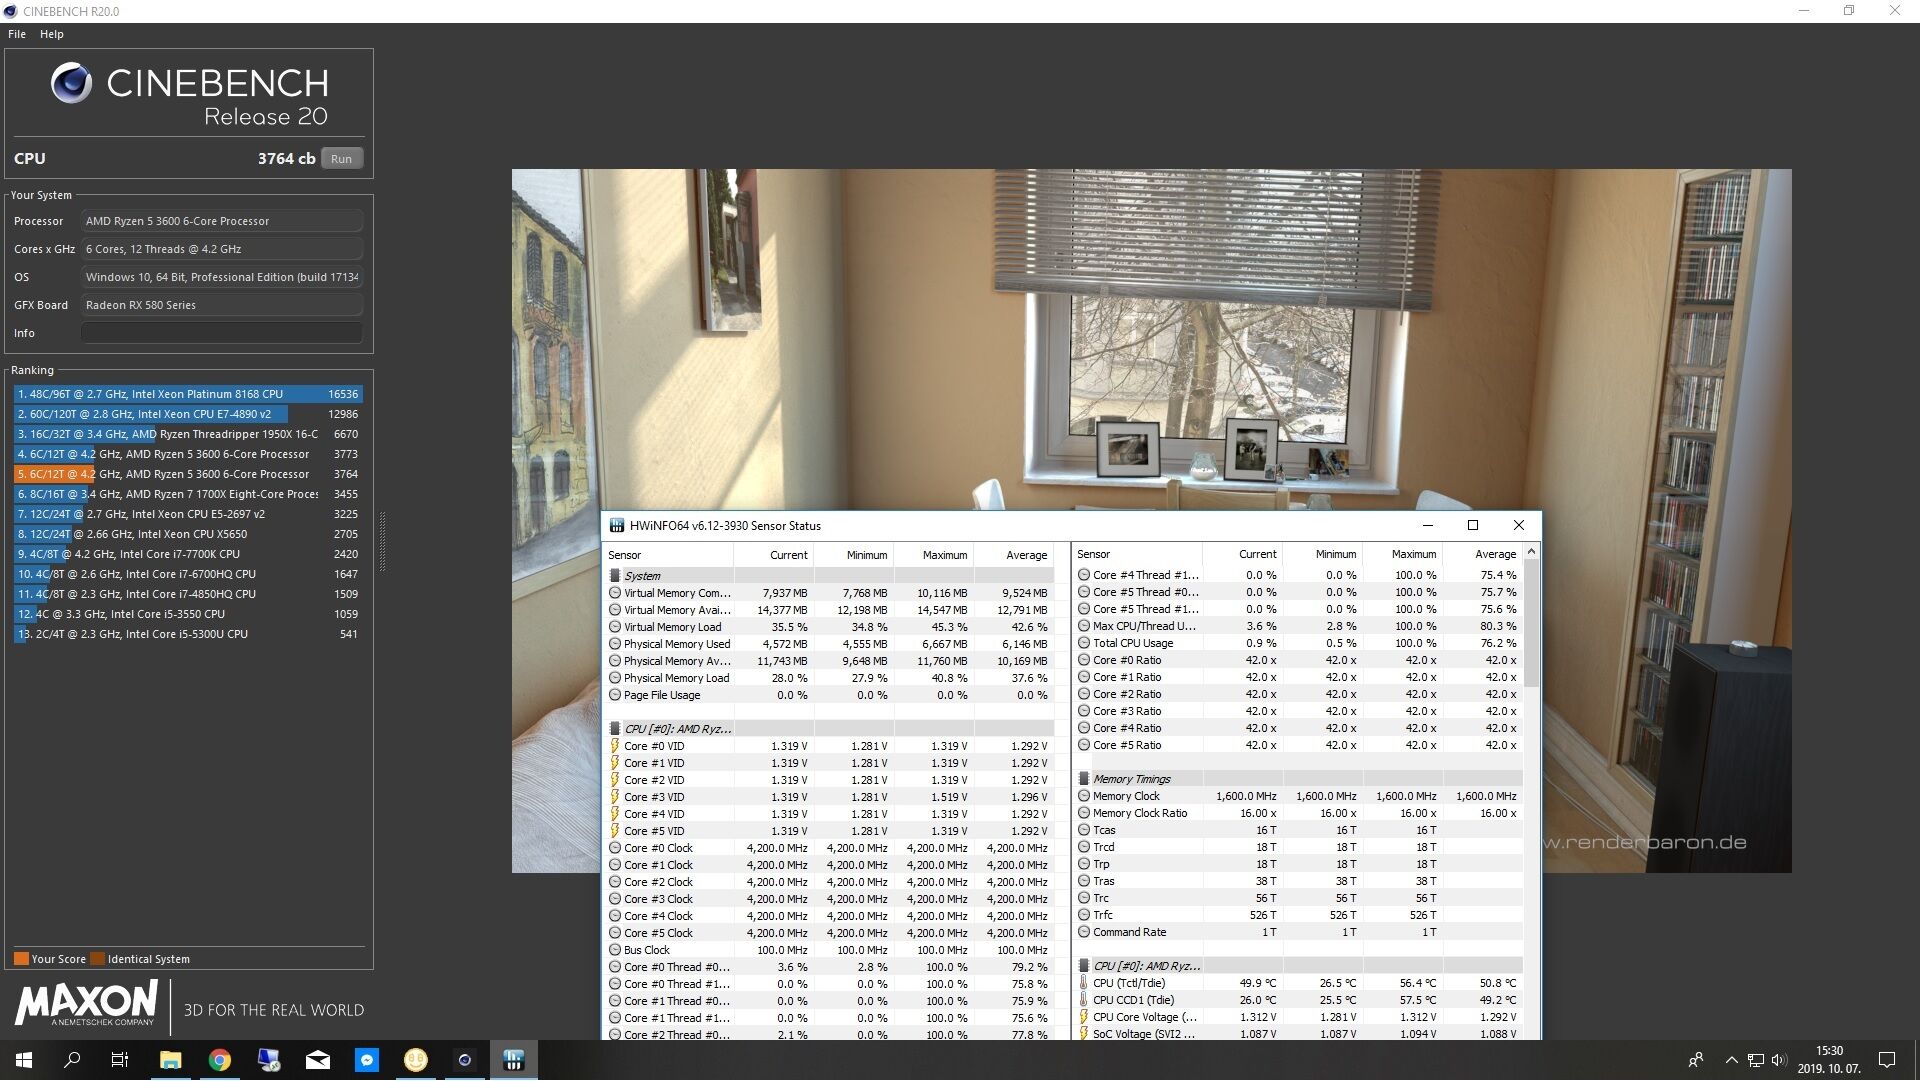Open the clock and calendar flyout
Screen dimensions: 1920x1081
pos(1829,1060)
